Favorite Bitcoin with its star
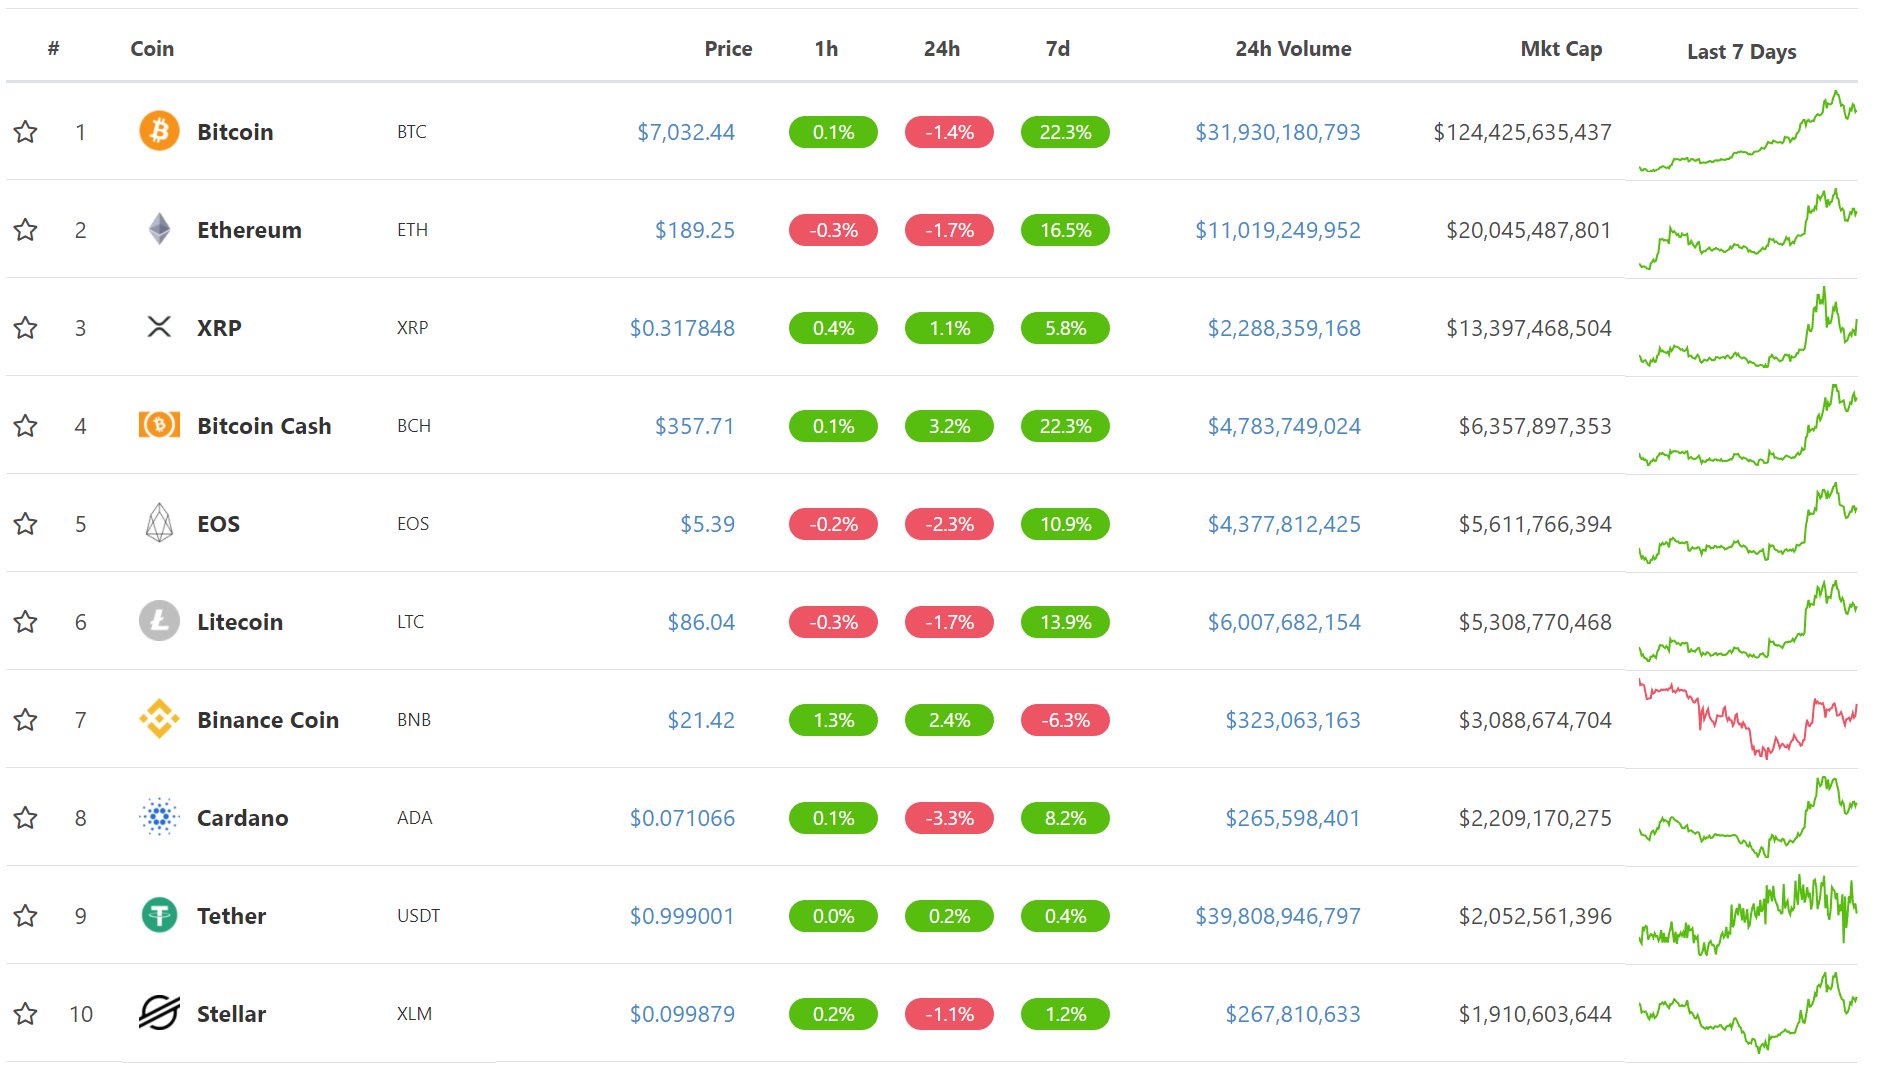Viewport: 1878px width, 1069px height. coord(26,131)
